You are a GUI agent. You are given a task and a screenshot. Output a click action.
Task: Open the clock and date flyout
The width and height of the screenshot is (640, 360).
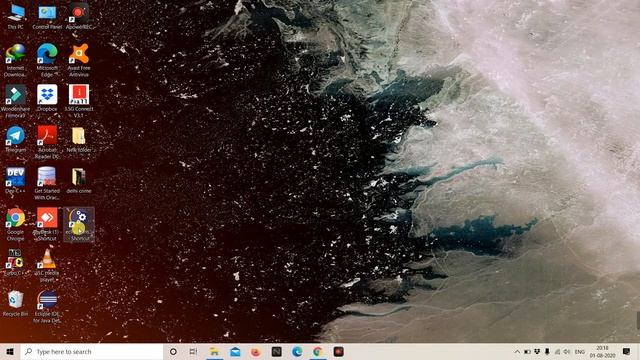[x=602, y=351]
